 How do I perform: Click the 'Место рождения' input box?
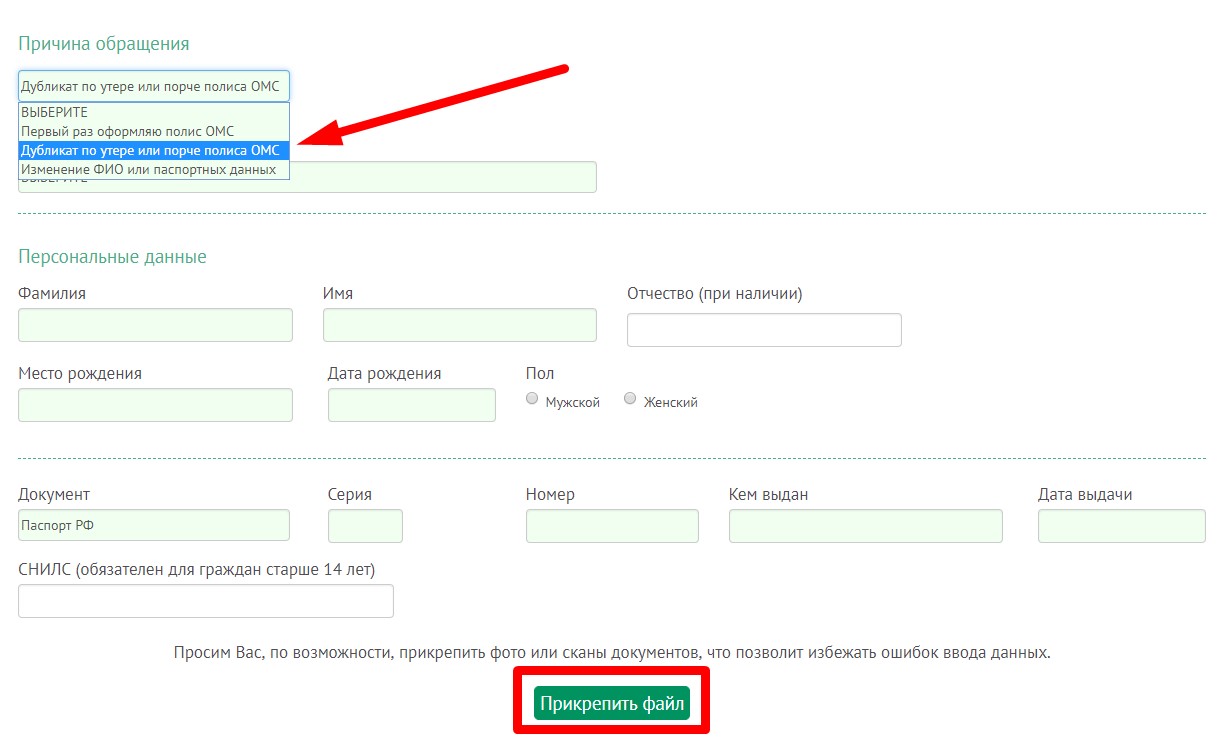155,405
